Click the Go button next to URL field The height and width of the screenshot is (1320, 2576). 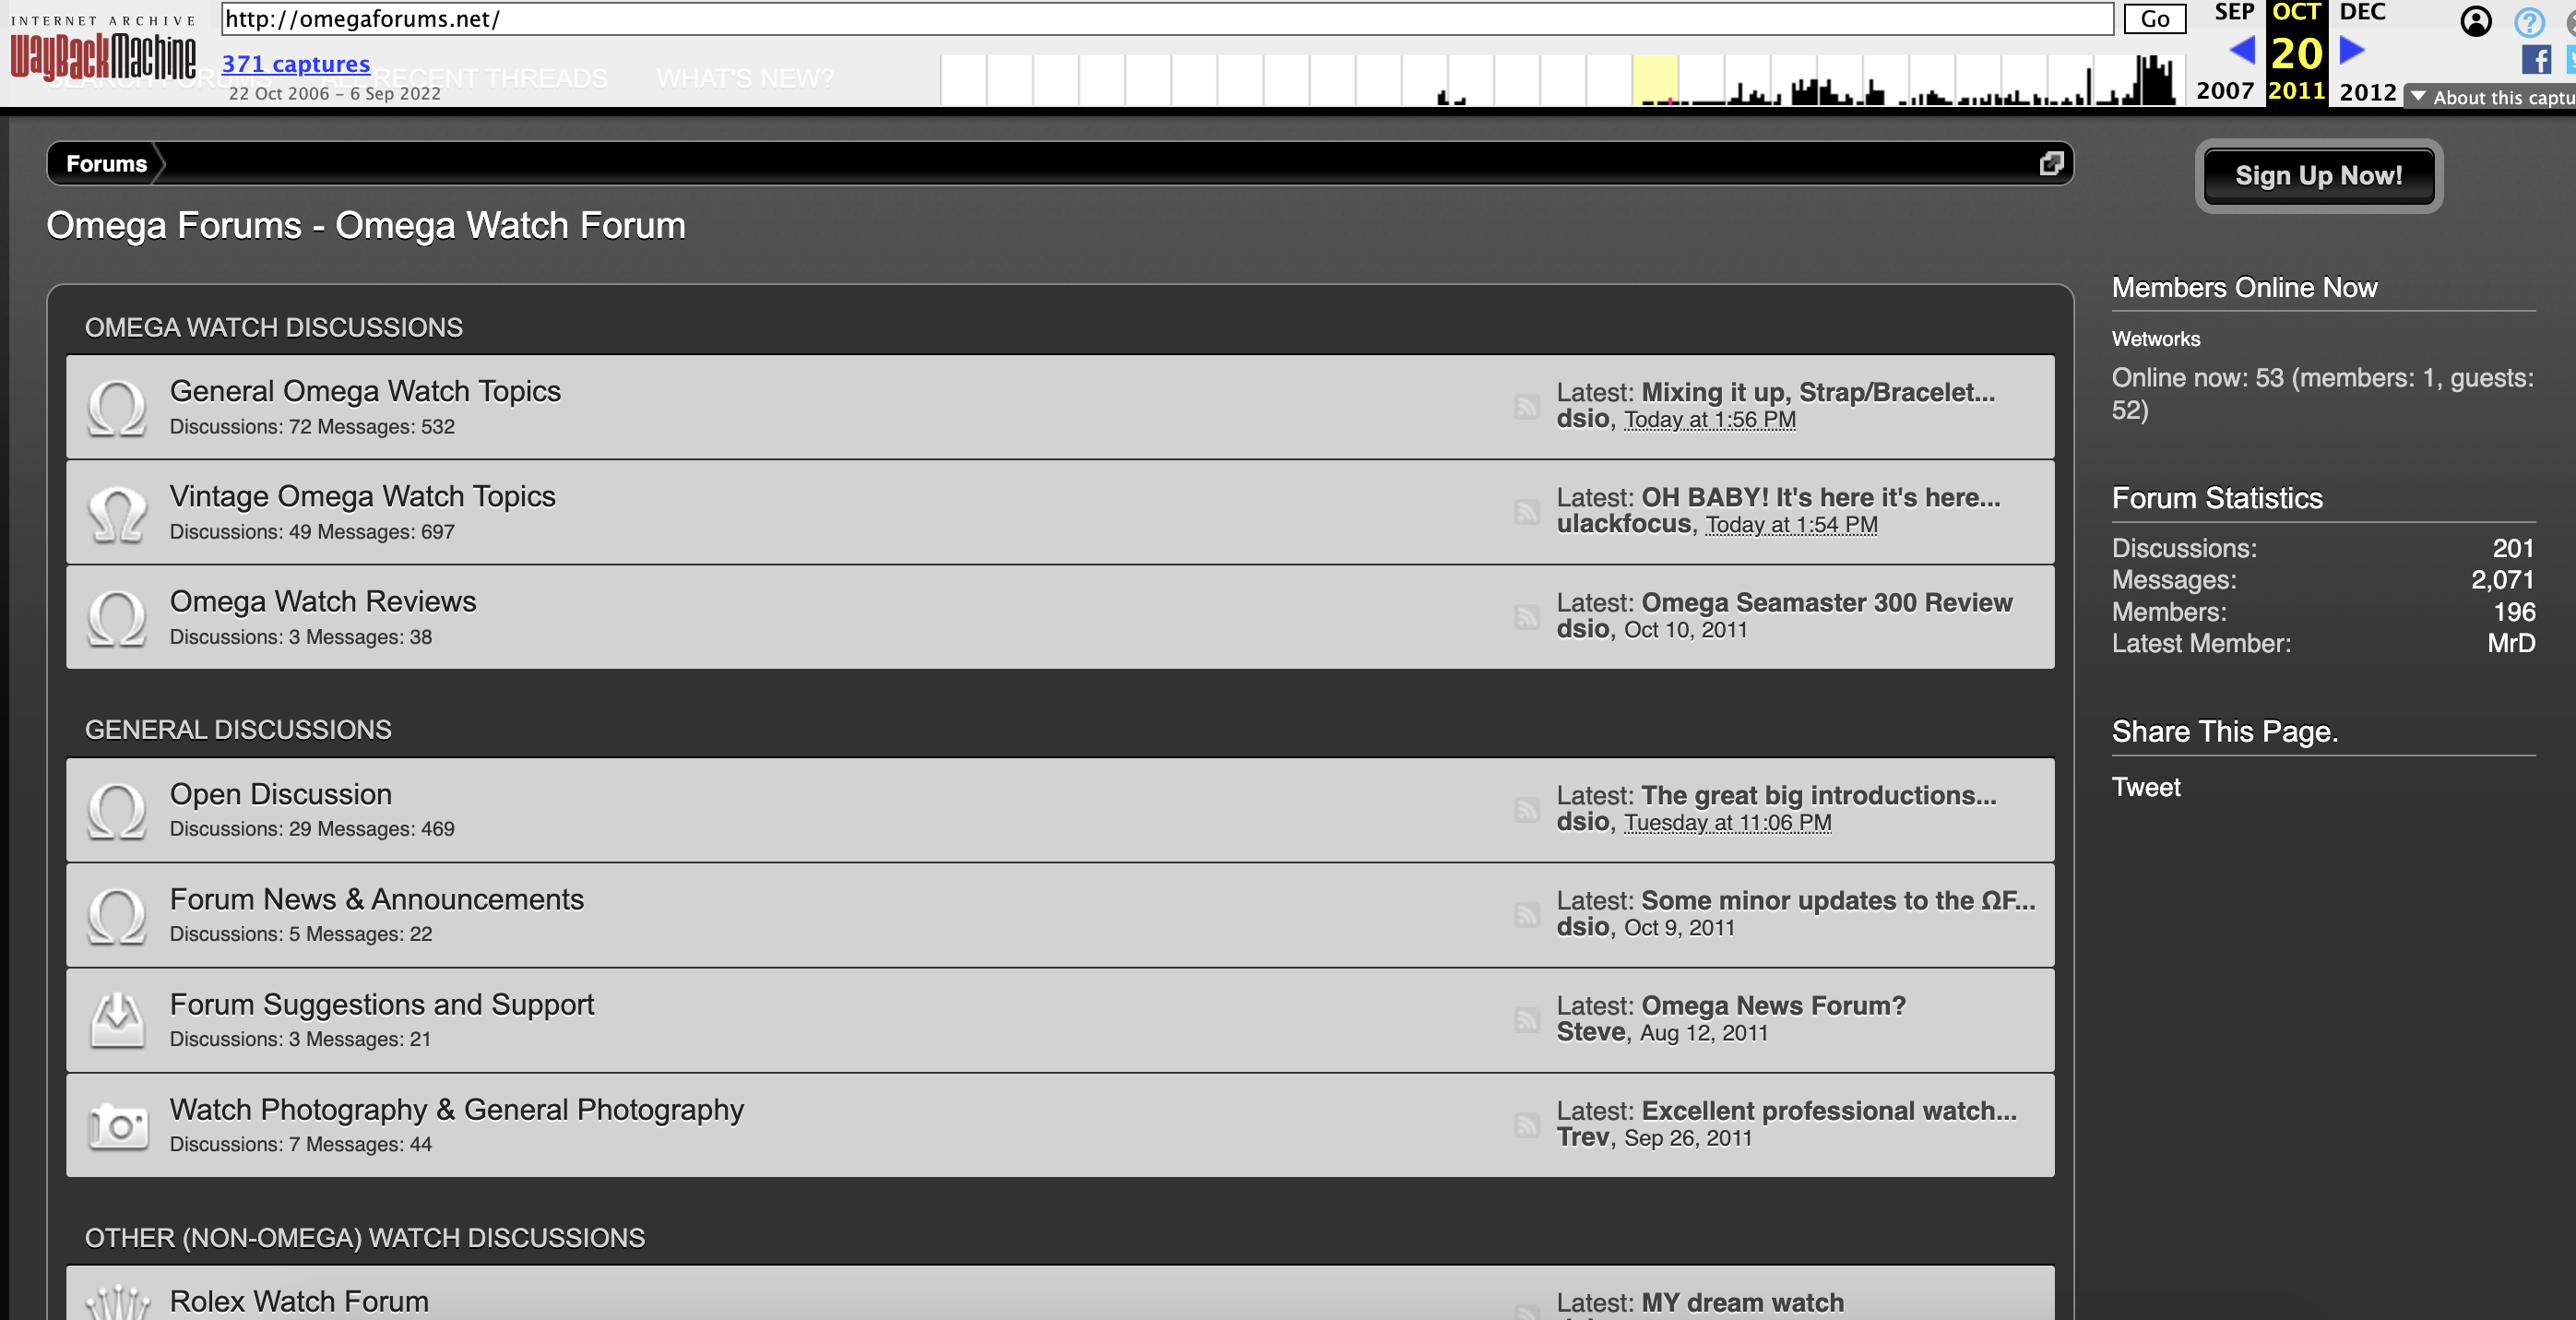pos(2154,19)
